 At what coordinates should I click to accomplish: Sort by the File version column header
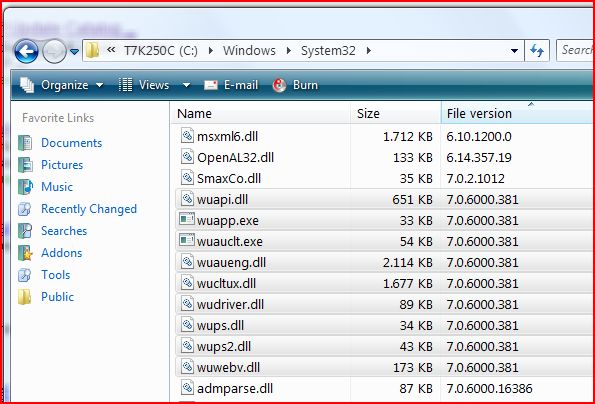point(518,113)
